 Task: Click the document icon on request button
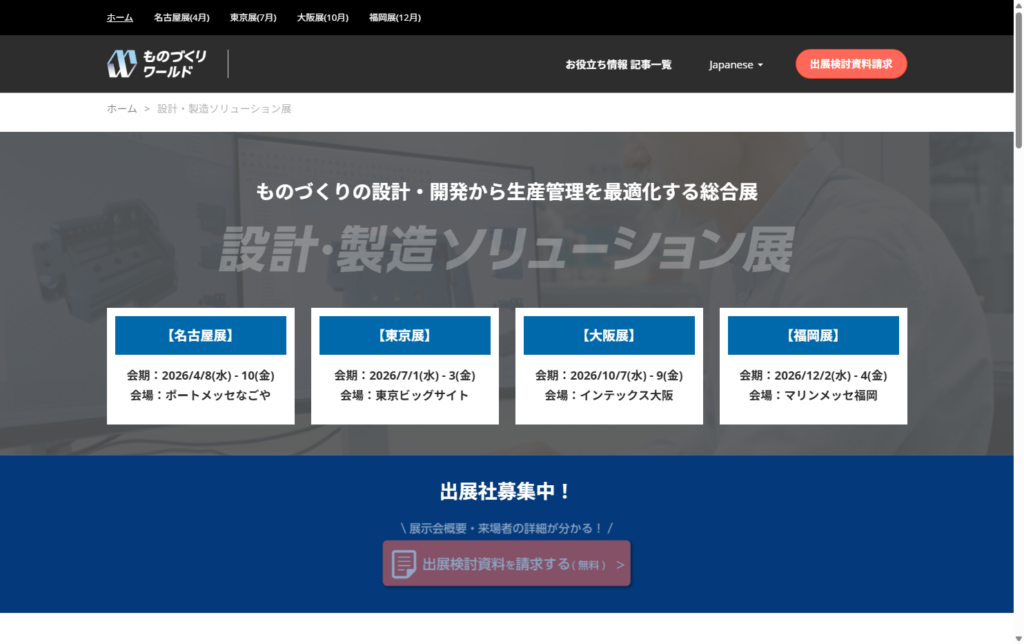404,564
